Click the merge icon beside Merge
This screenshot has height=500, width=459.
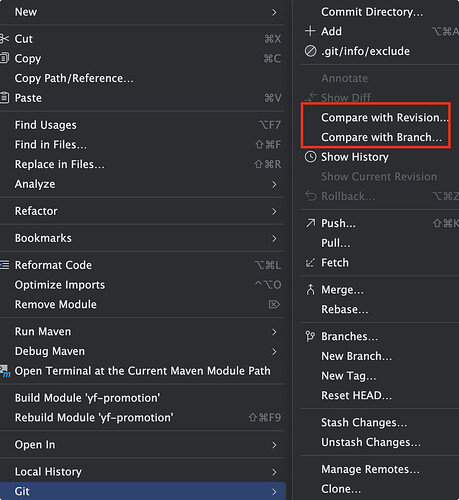(x=310, y=290)
